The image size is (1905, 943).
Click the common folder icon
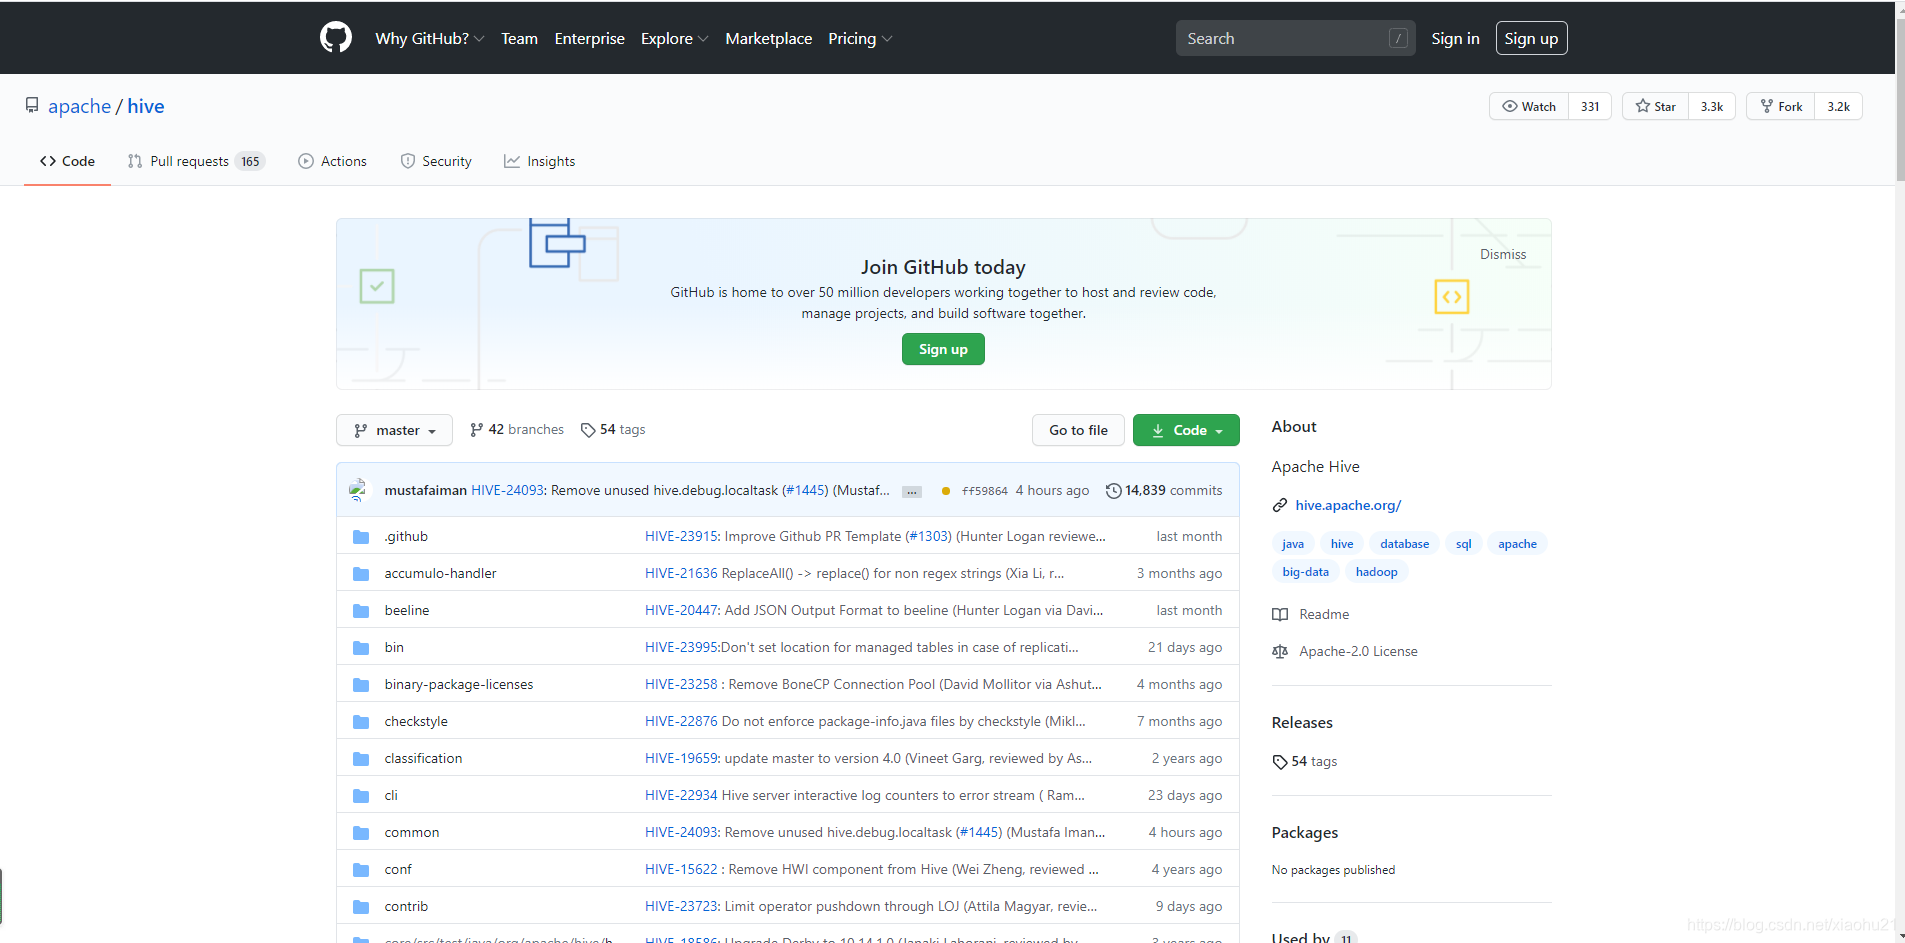(x=361, y=833)
